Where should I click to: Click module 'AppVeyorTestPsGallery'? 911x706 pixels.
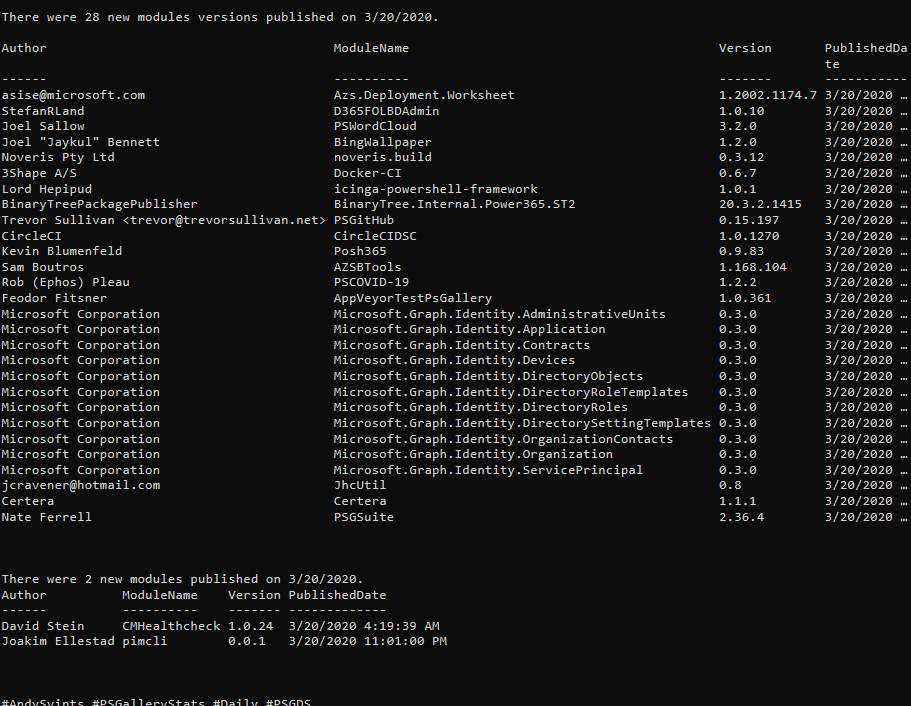(x=413, y=298)
